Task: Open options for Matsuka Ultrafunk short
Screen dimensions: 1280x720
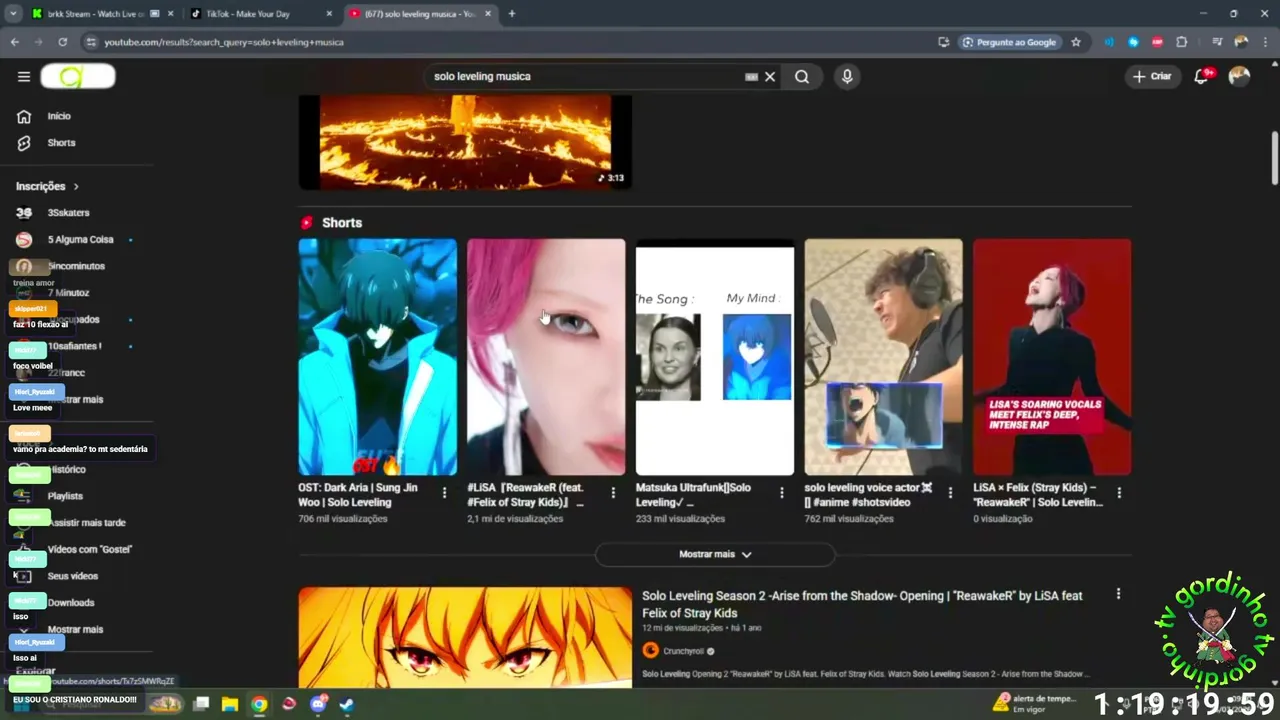Action: coord(782,492)
